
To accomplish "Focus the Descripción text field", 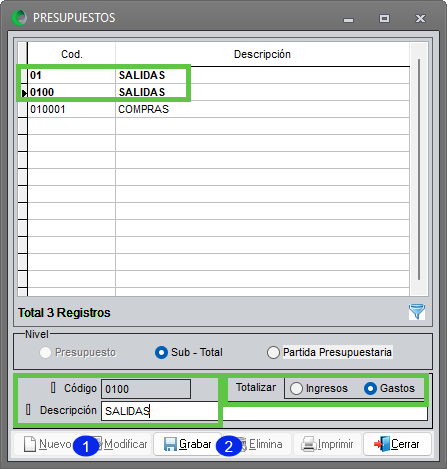I will [x=159, y=411].
